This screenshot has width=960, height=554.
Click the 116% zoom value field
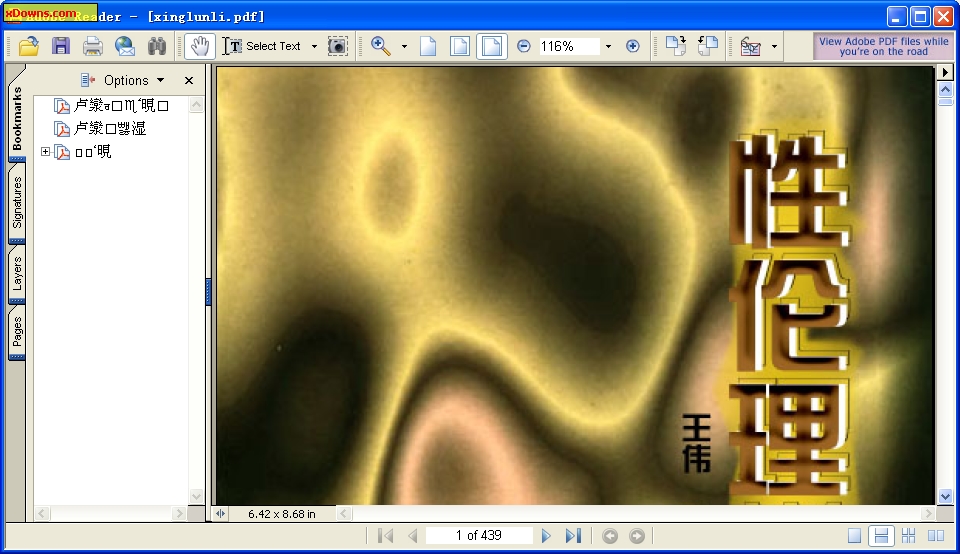click(x=568, y=46)
